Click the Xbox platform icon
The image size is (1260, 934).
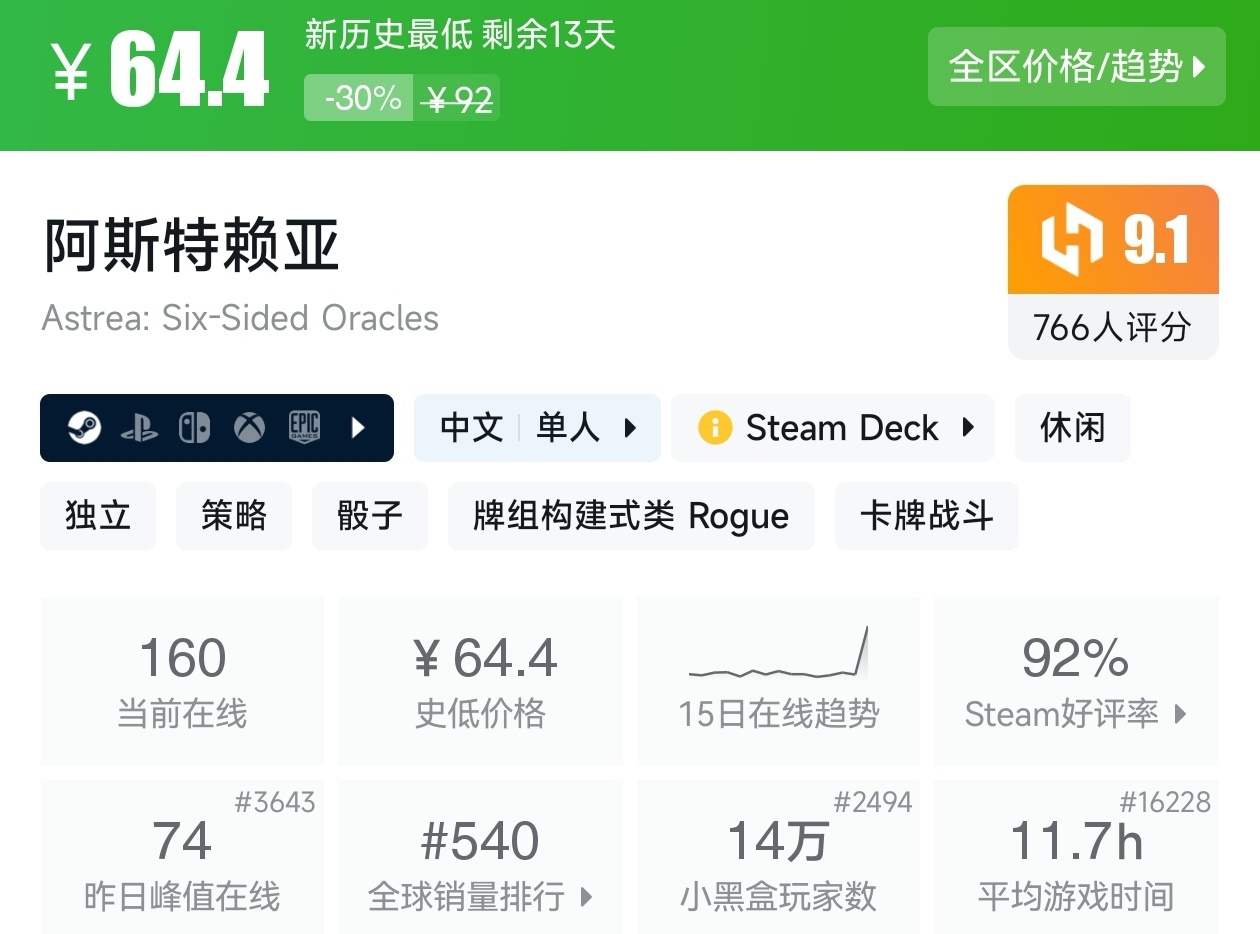click(249, 428)
